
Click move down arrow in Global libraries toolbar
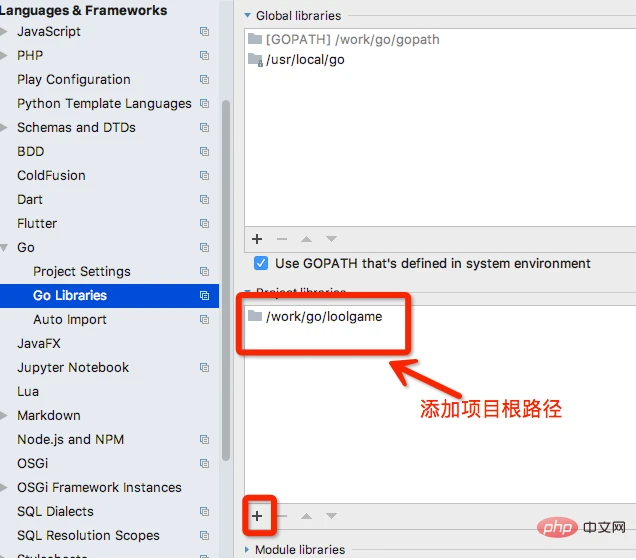(x=331, y=239)
